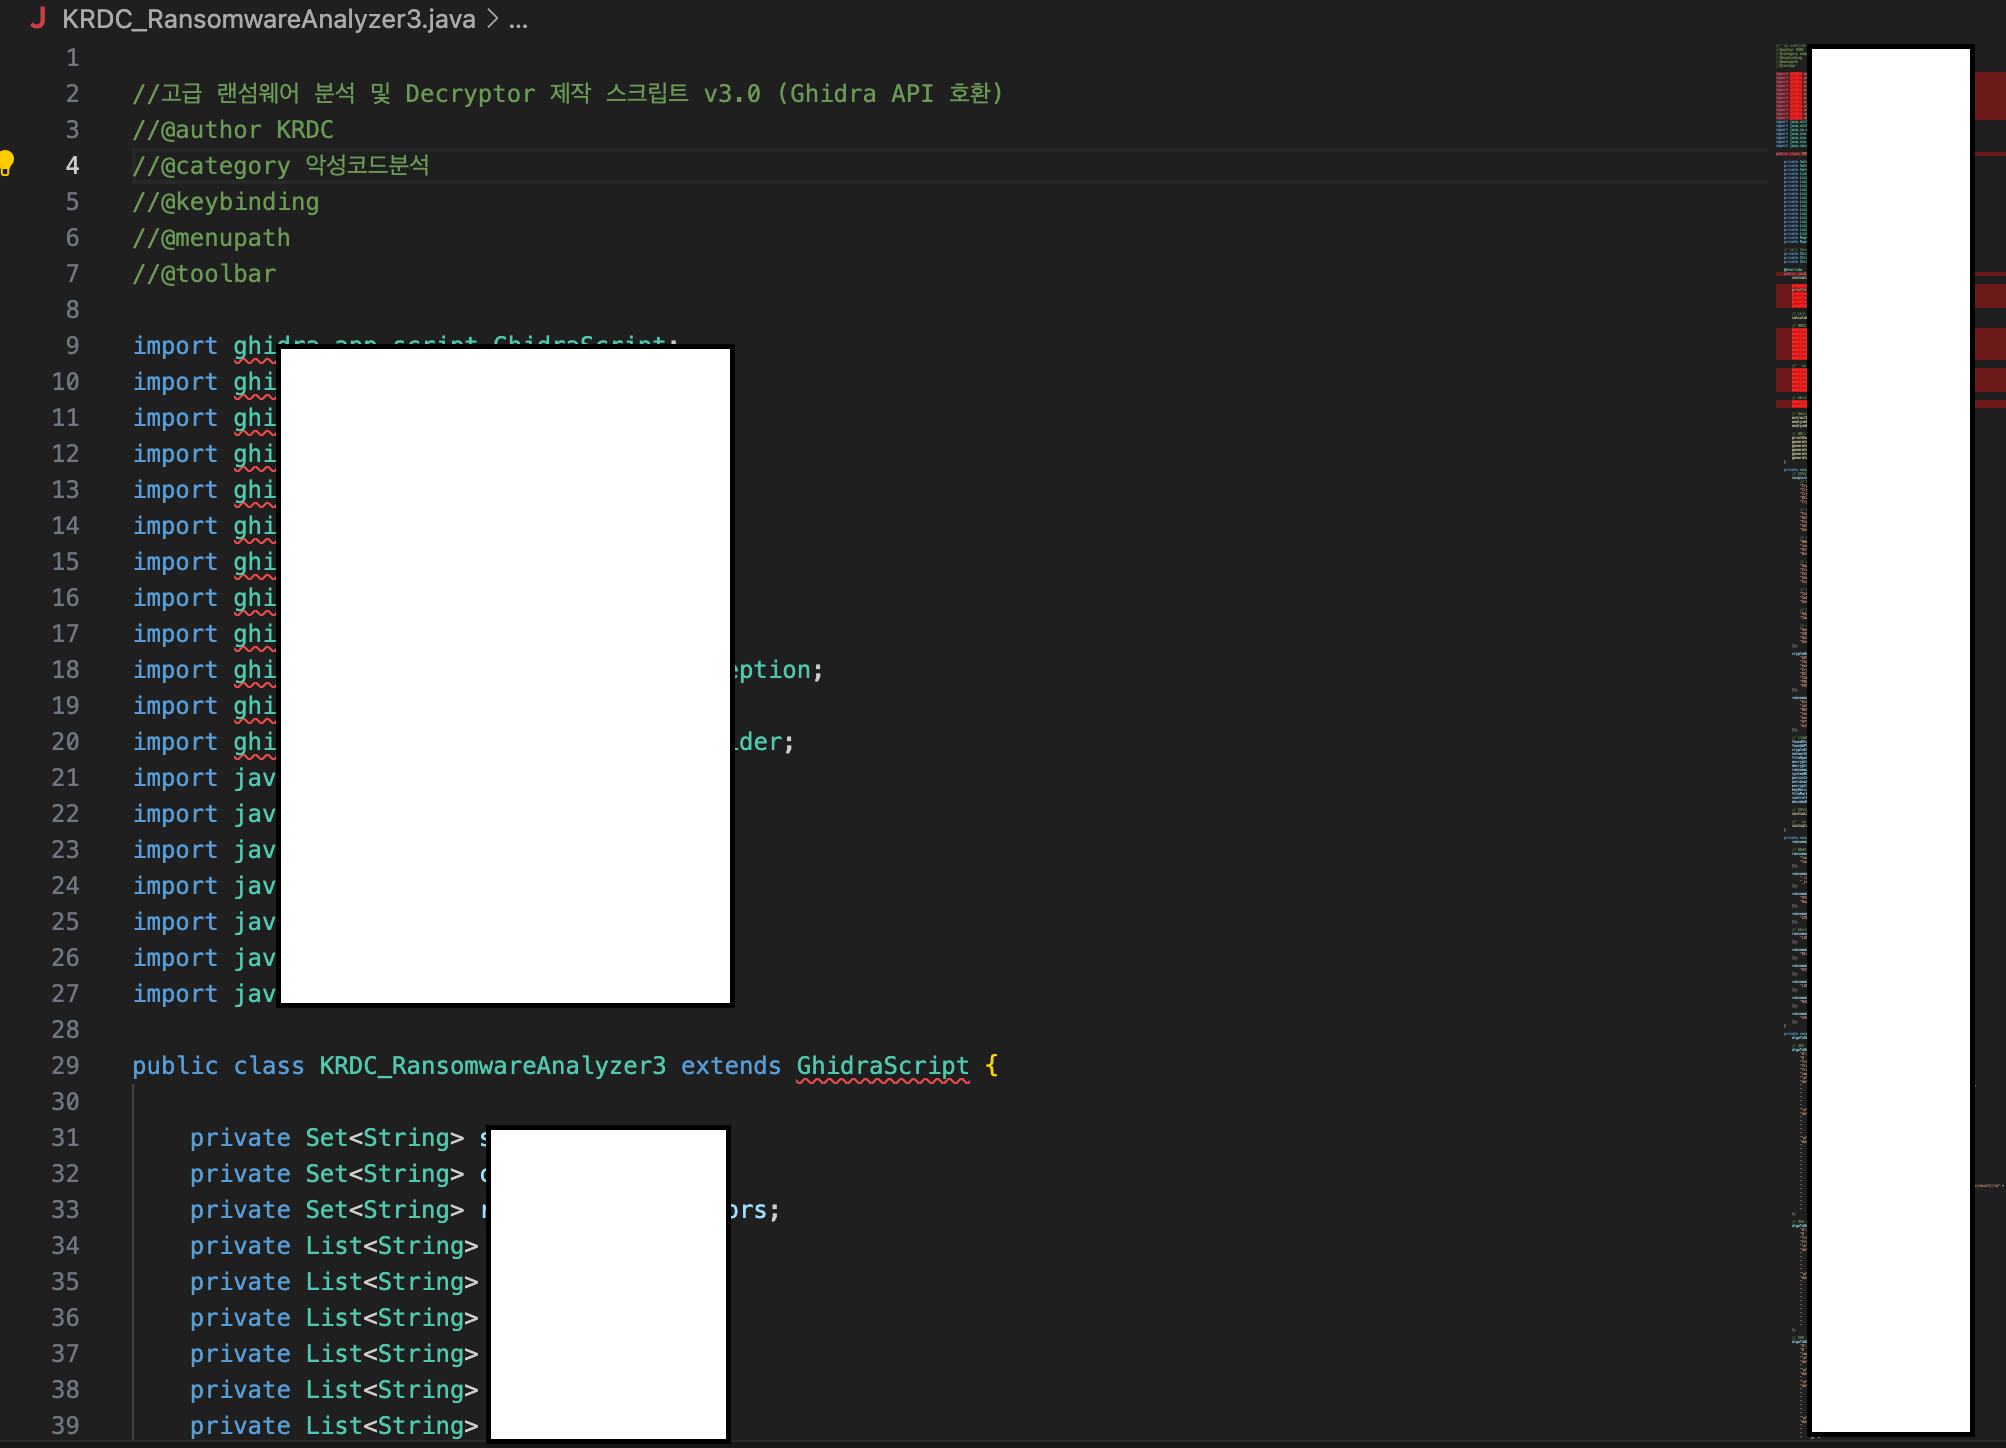Click line number 39 at the bottom
The image size is (2006, 1448).
(65, 1426)
